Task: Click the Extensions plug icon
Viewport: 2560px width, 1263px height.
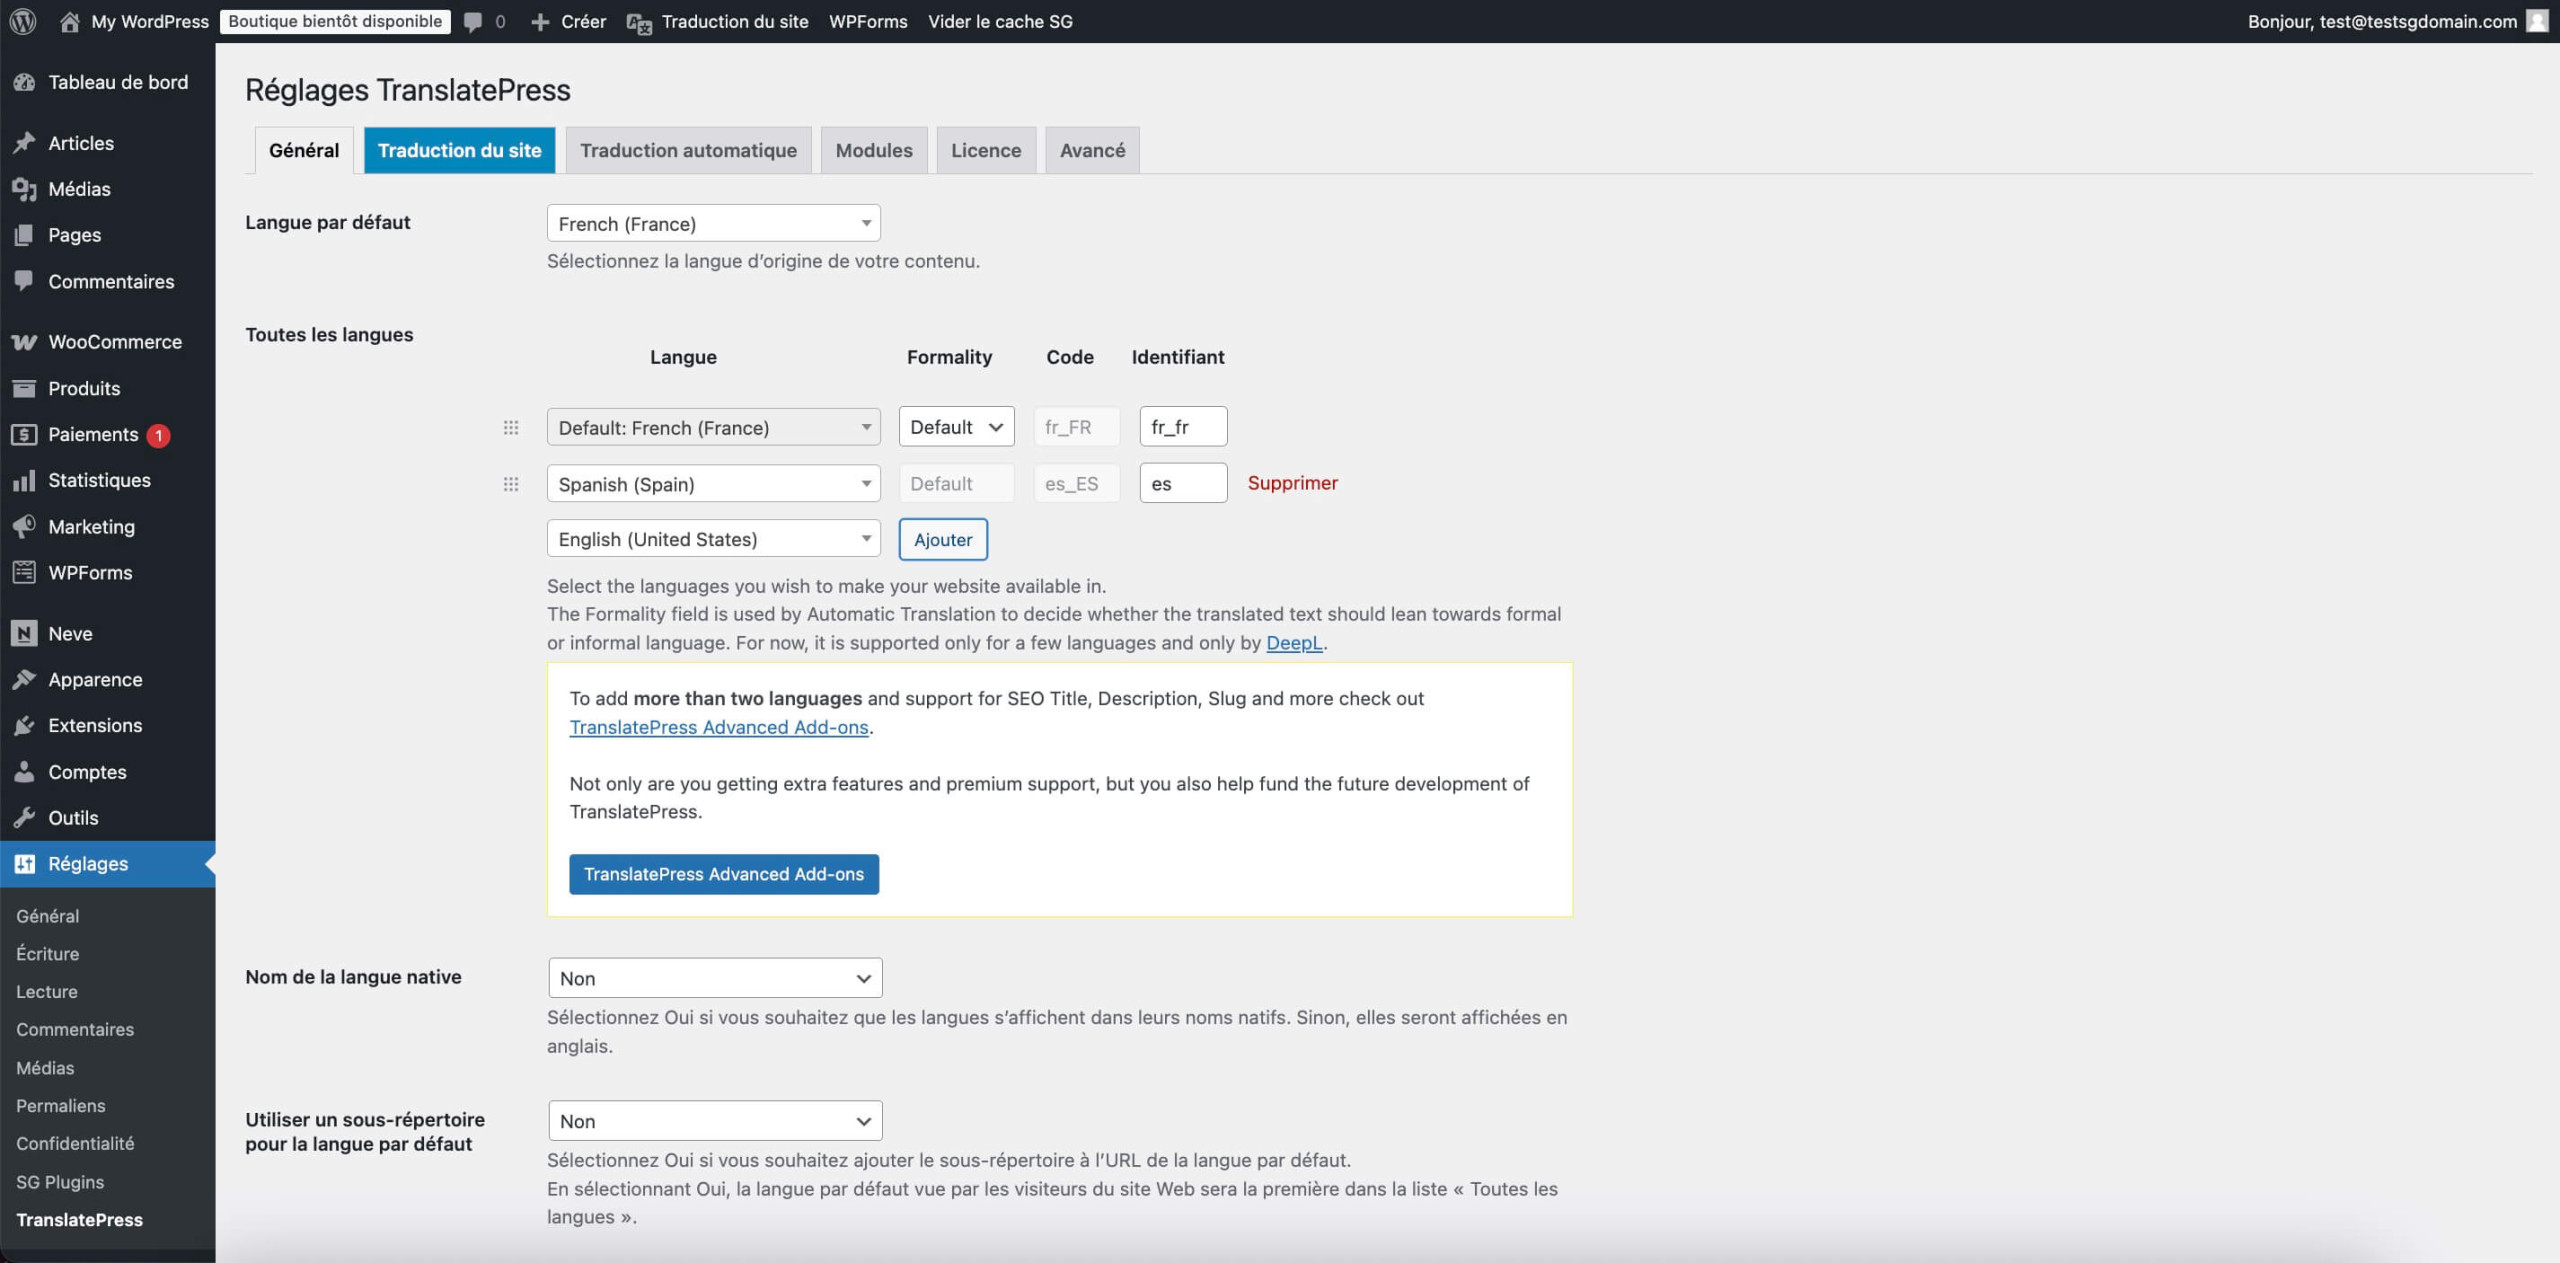Action: click(24, 725)
